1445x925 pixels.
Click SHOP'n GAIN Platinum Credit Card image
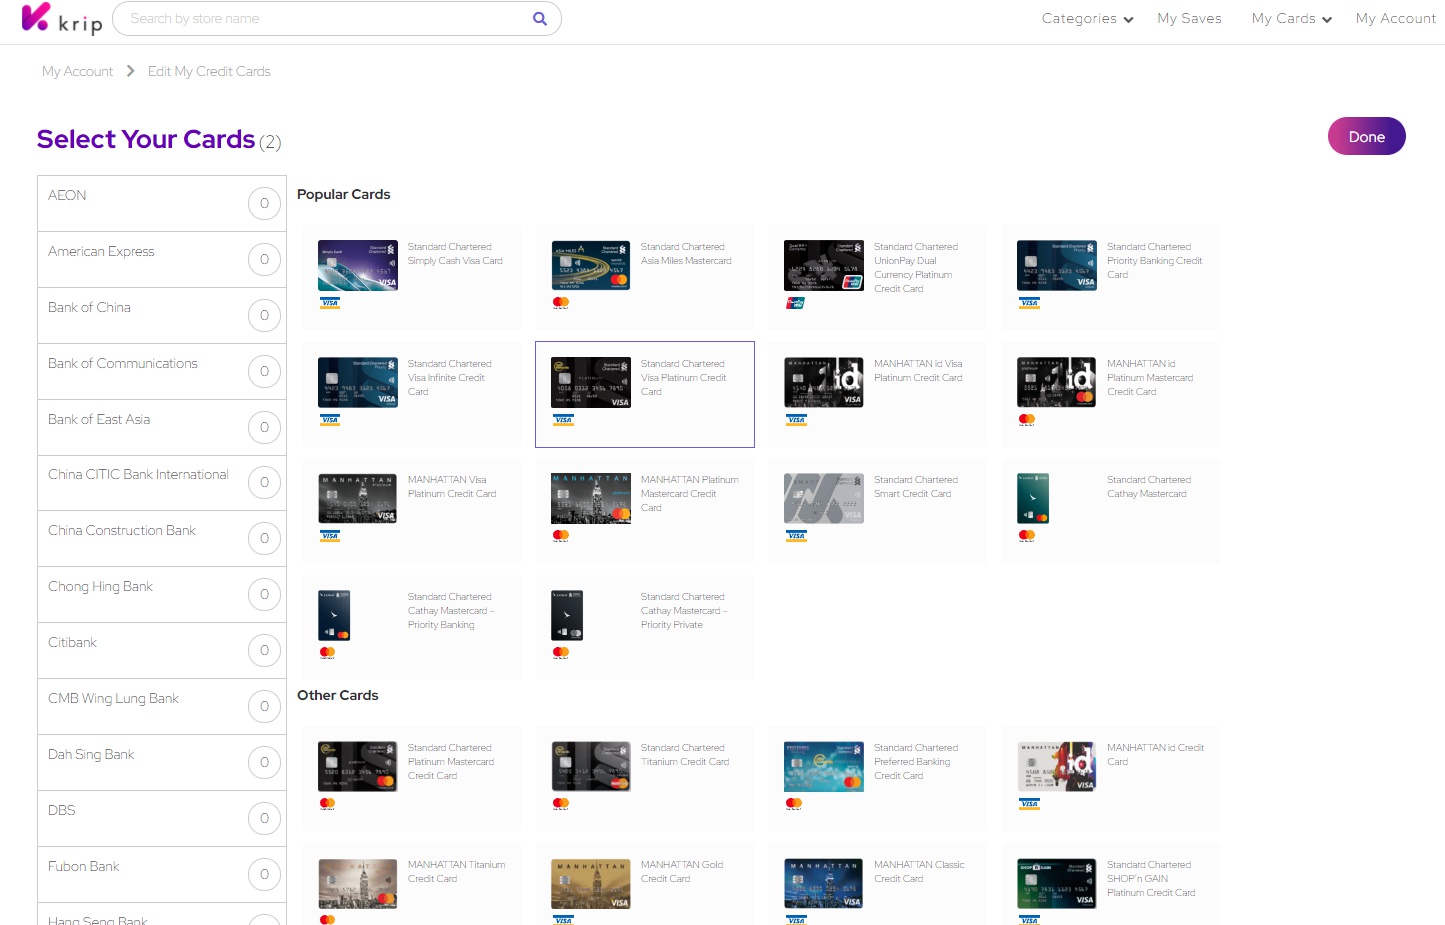pyautogui.click(x=1057, y=883)
